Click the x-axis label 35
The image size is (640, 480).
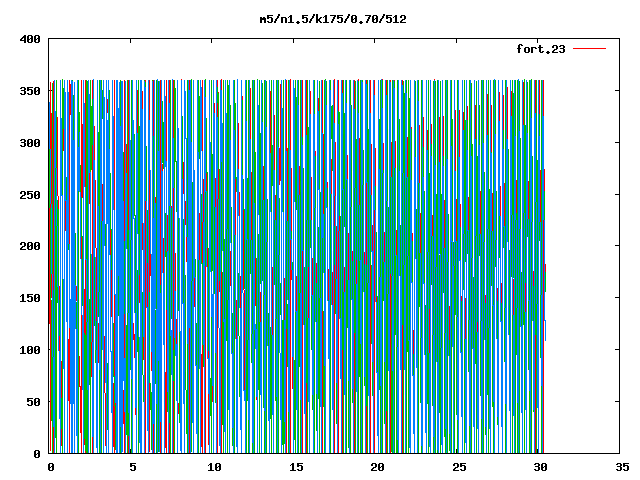pos(622,467)
